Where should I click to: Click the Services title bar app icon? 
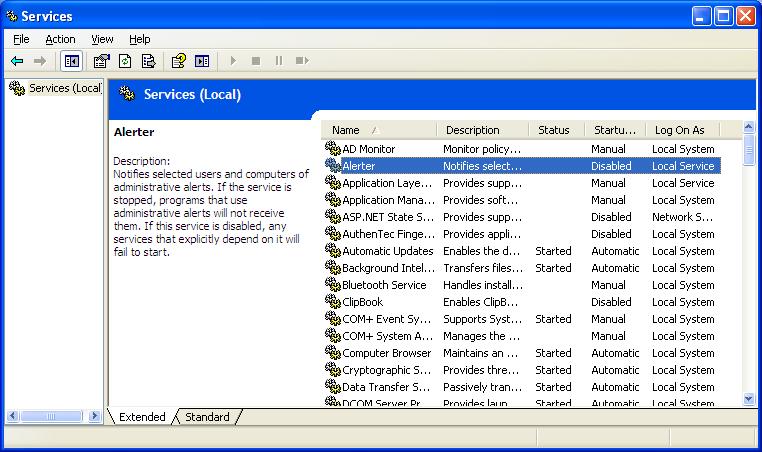[x=12, y=16]
